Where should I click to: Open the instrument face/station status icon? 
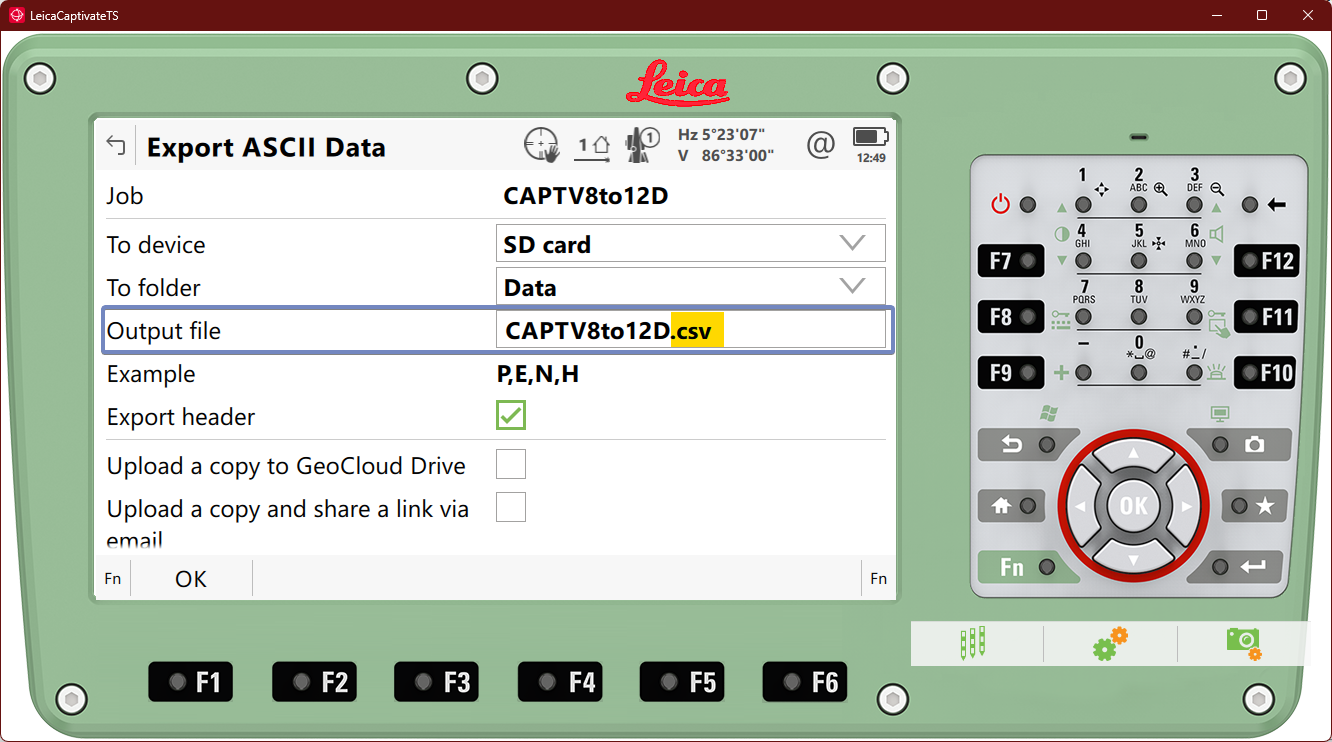pos(594,146)
